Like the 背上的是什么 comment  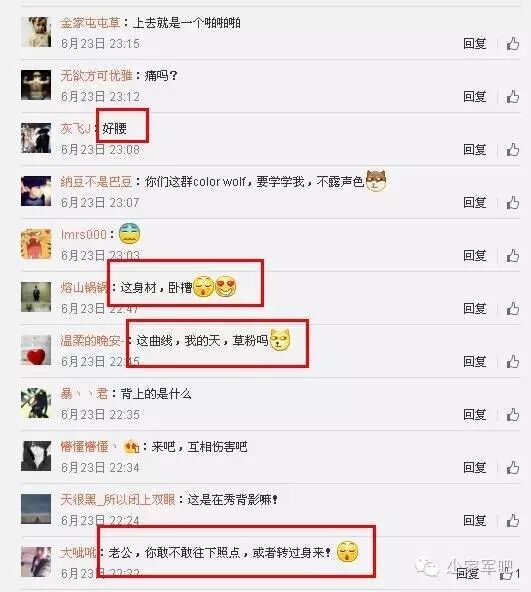click(512, 415)
